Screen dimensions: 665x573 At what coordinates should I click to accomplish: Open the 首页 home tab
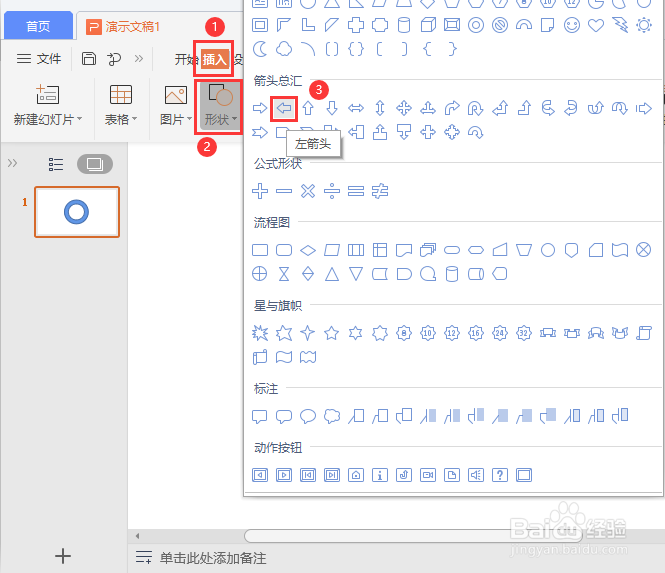[38, 26]
